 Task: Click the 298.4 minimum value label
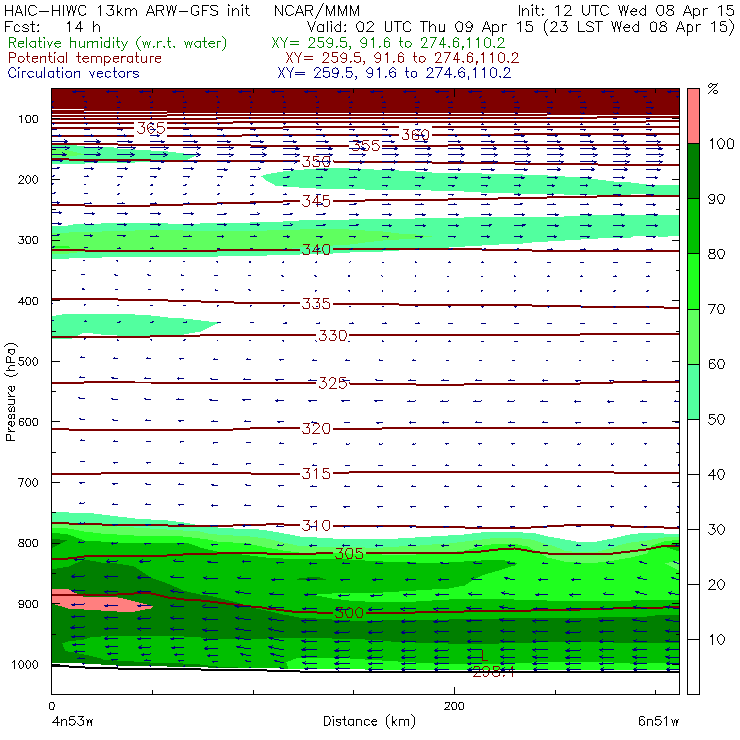[x=493, y=672]
